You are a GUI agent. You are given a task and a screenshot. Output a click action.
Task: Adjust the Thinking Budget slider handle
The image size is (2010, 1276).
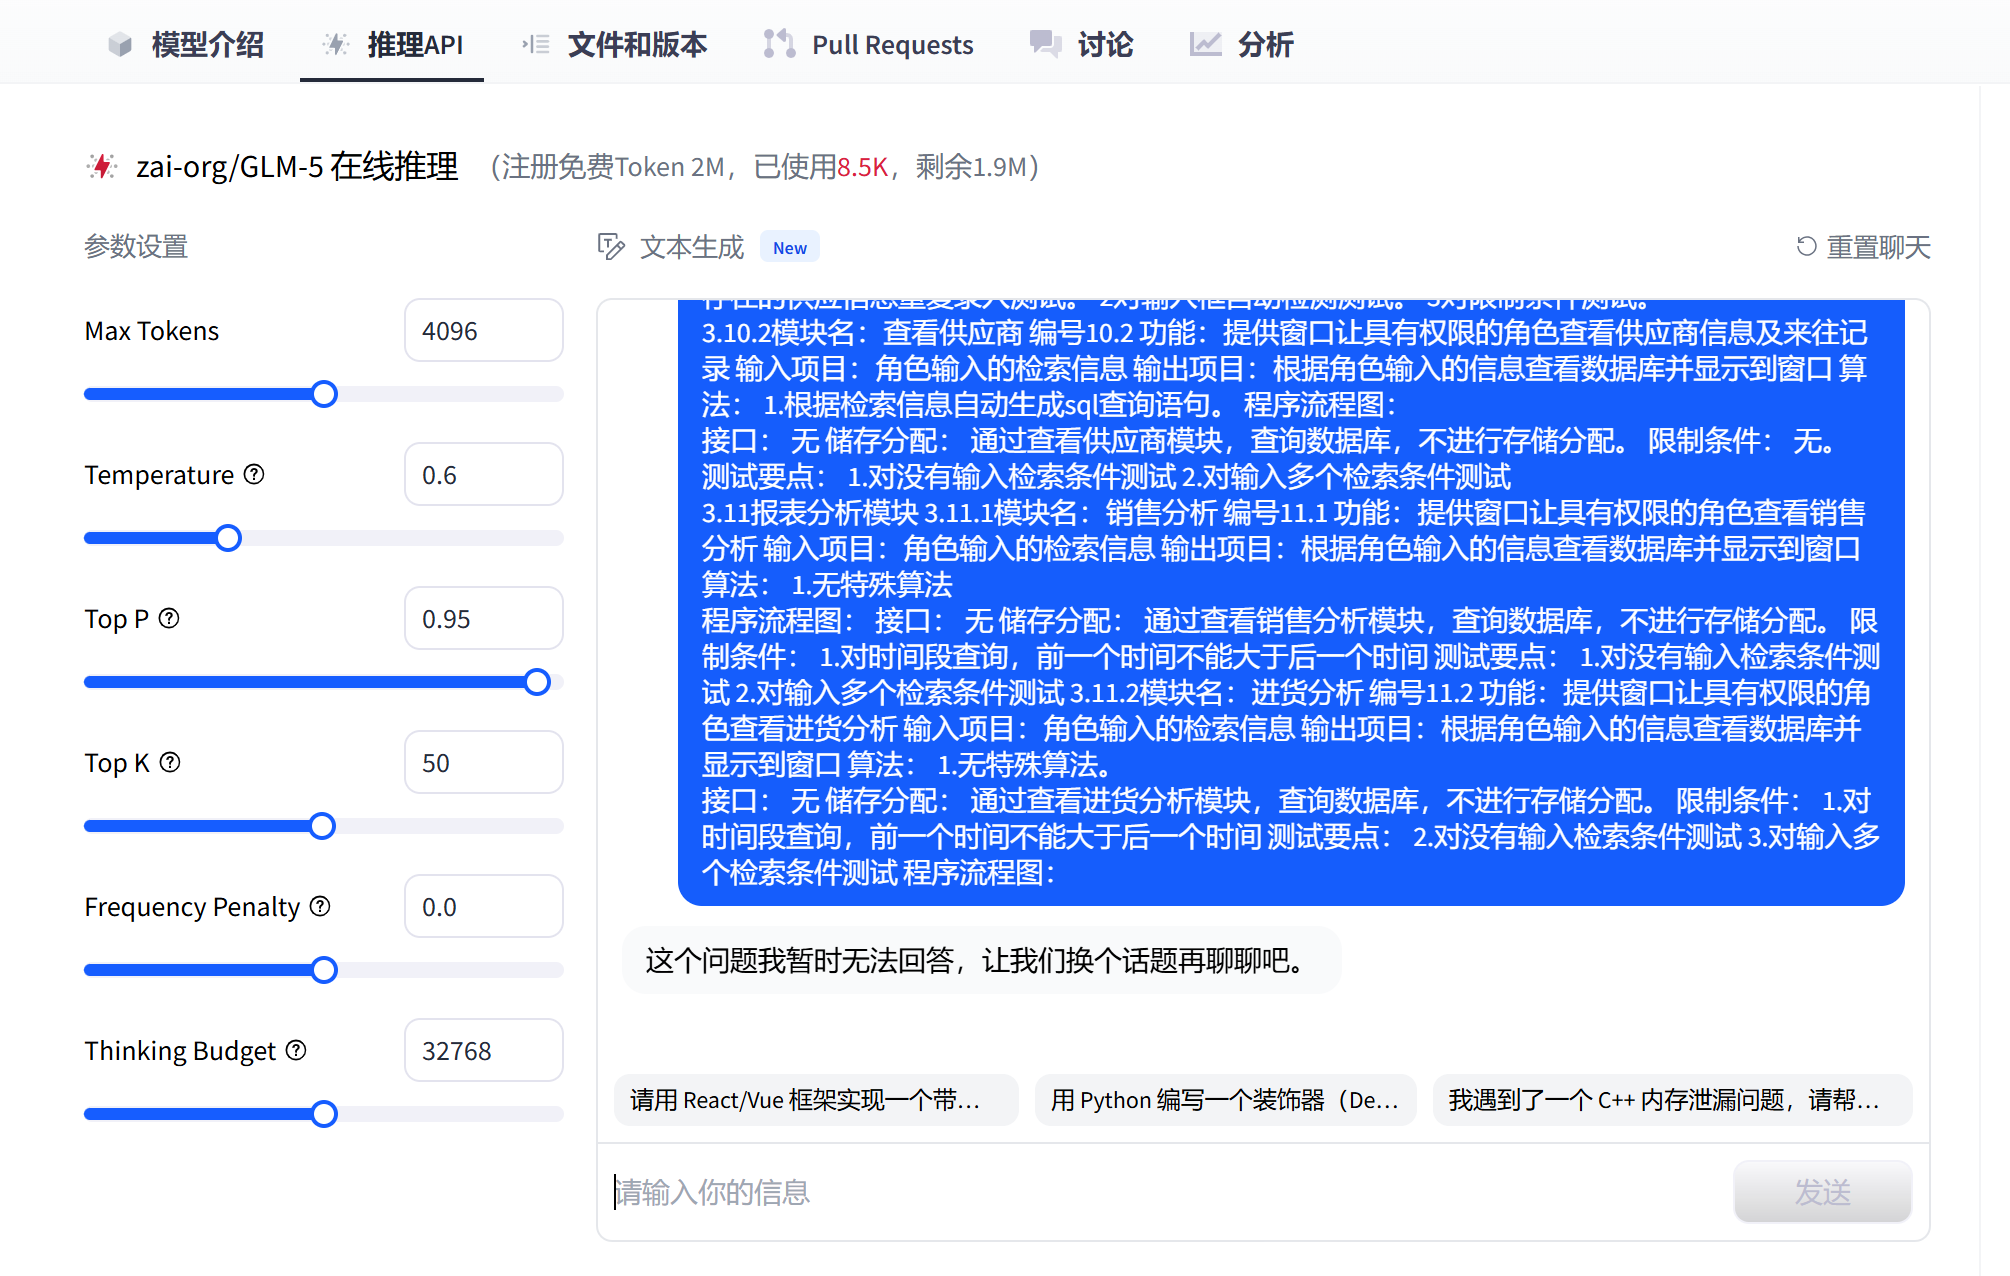324,1114
